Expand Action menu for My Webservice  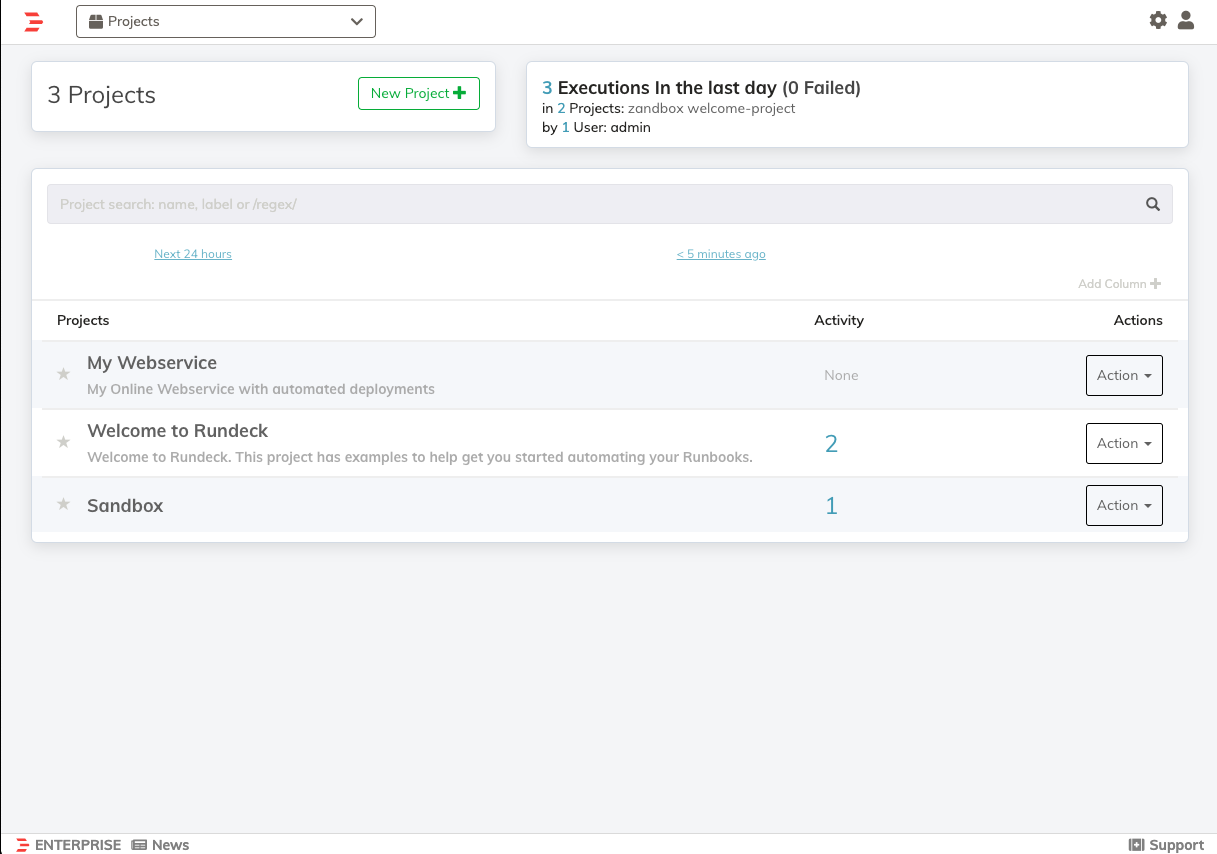(x=1124, y=375)
